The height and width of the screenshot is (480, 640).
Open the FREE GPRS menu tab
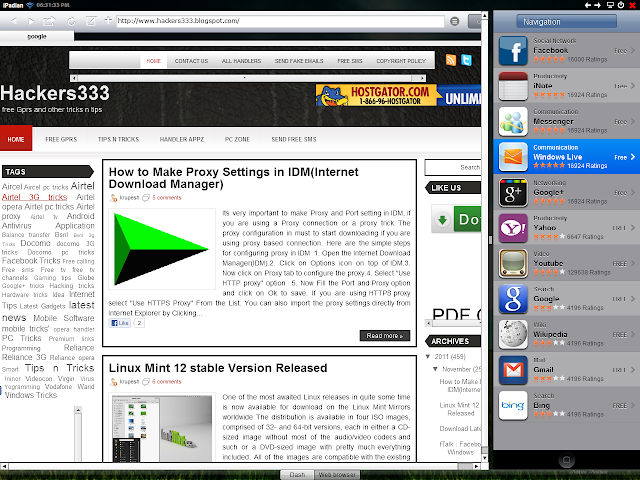click(61, 139)
